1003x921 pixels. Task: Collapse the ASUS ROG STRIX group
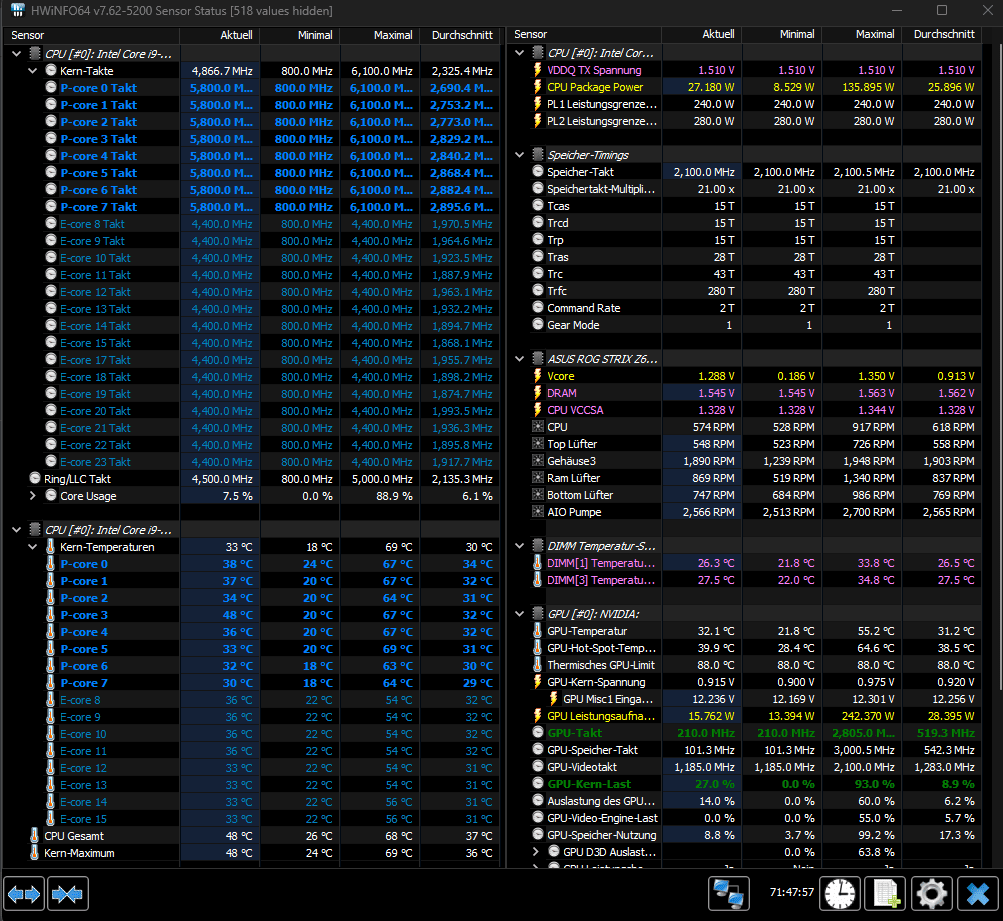[x=519, y=359]
